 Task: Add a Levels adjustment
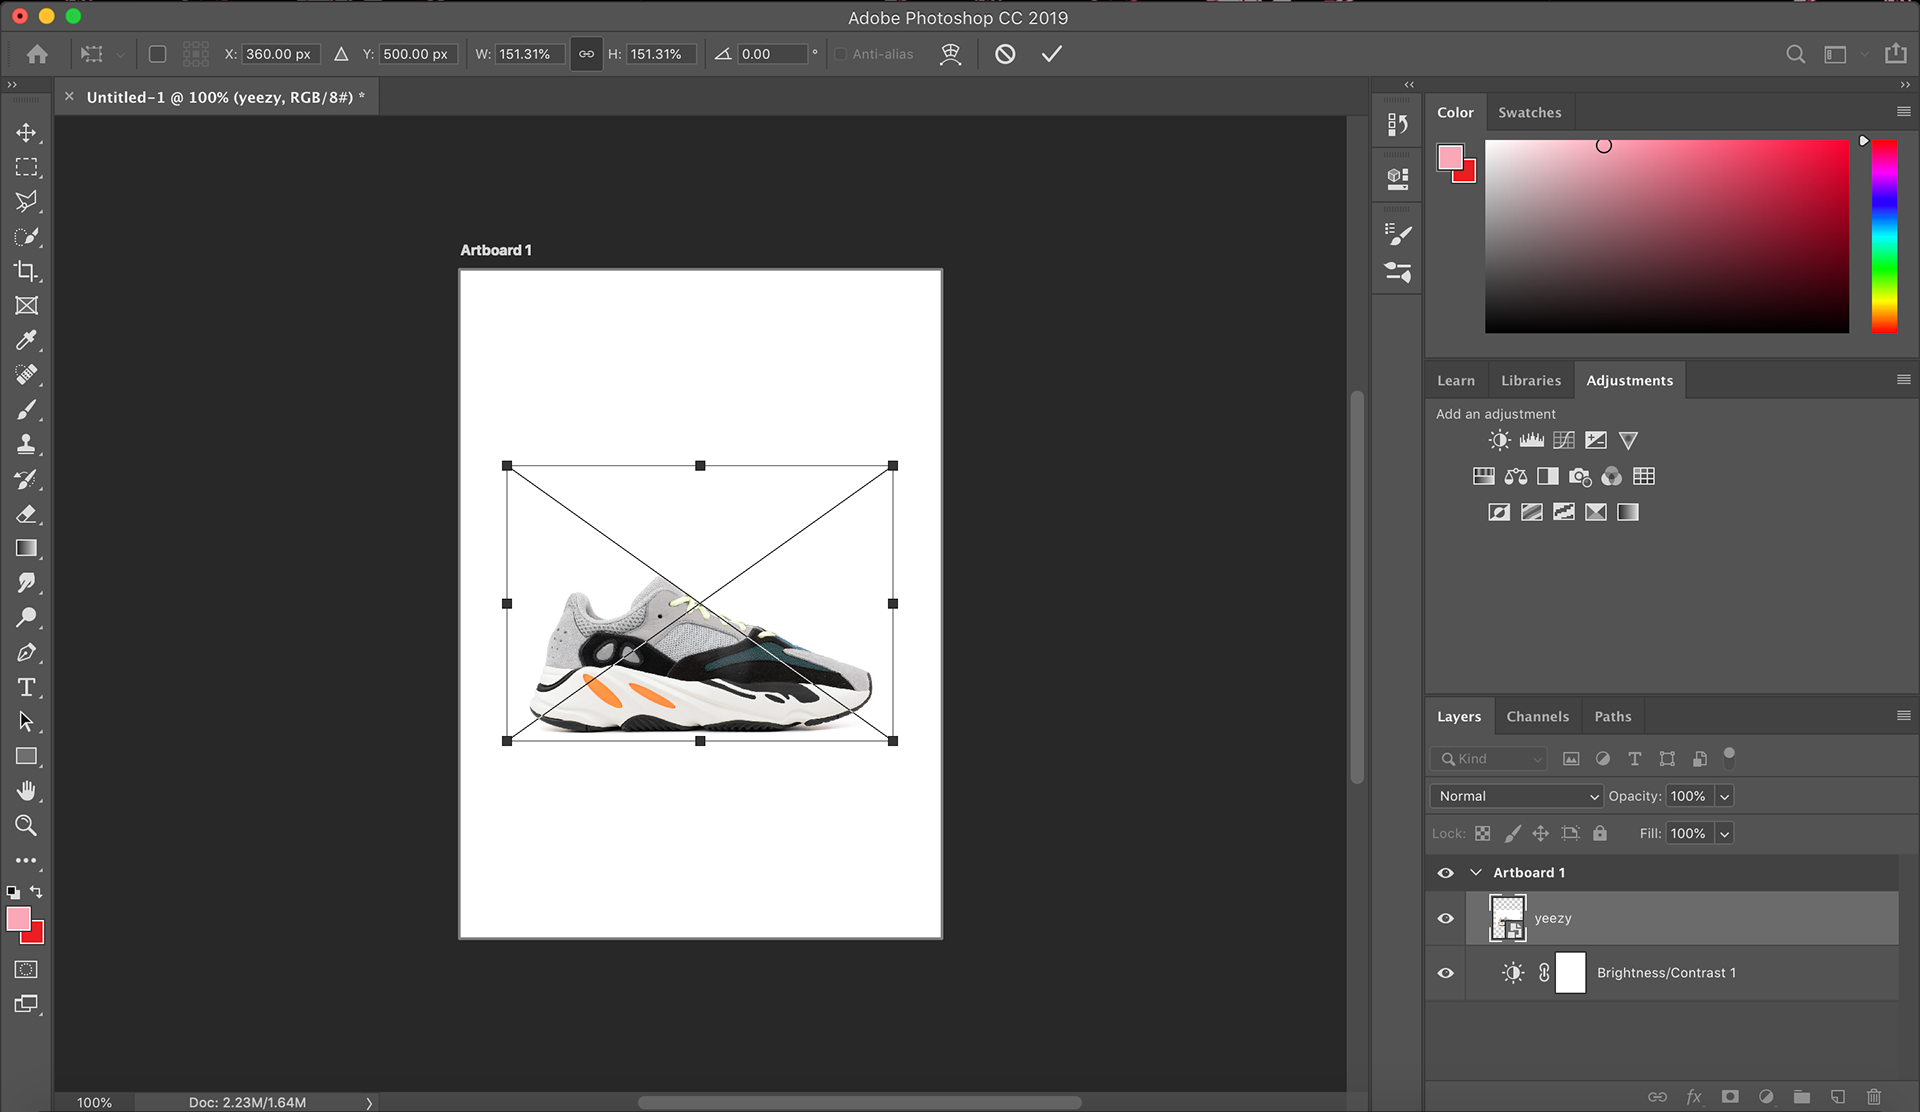[1531, 440]
